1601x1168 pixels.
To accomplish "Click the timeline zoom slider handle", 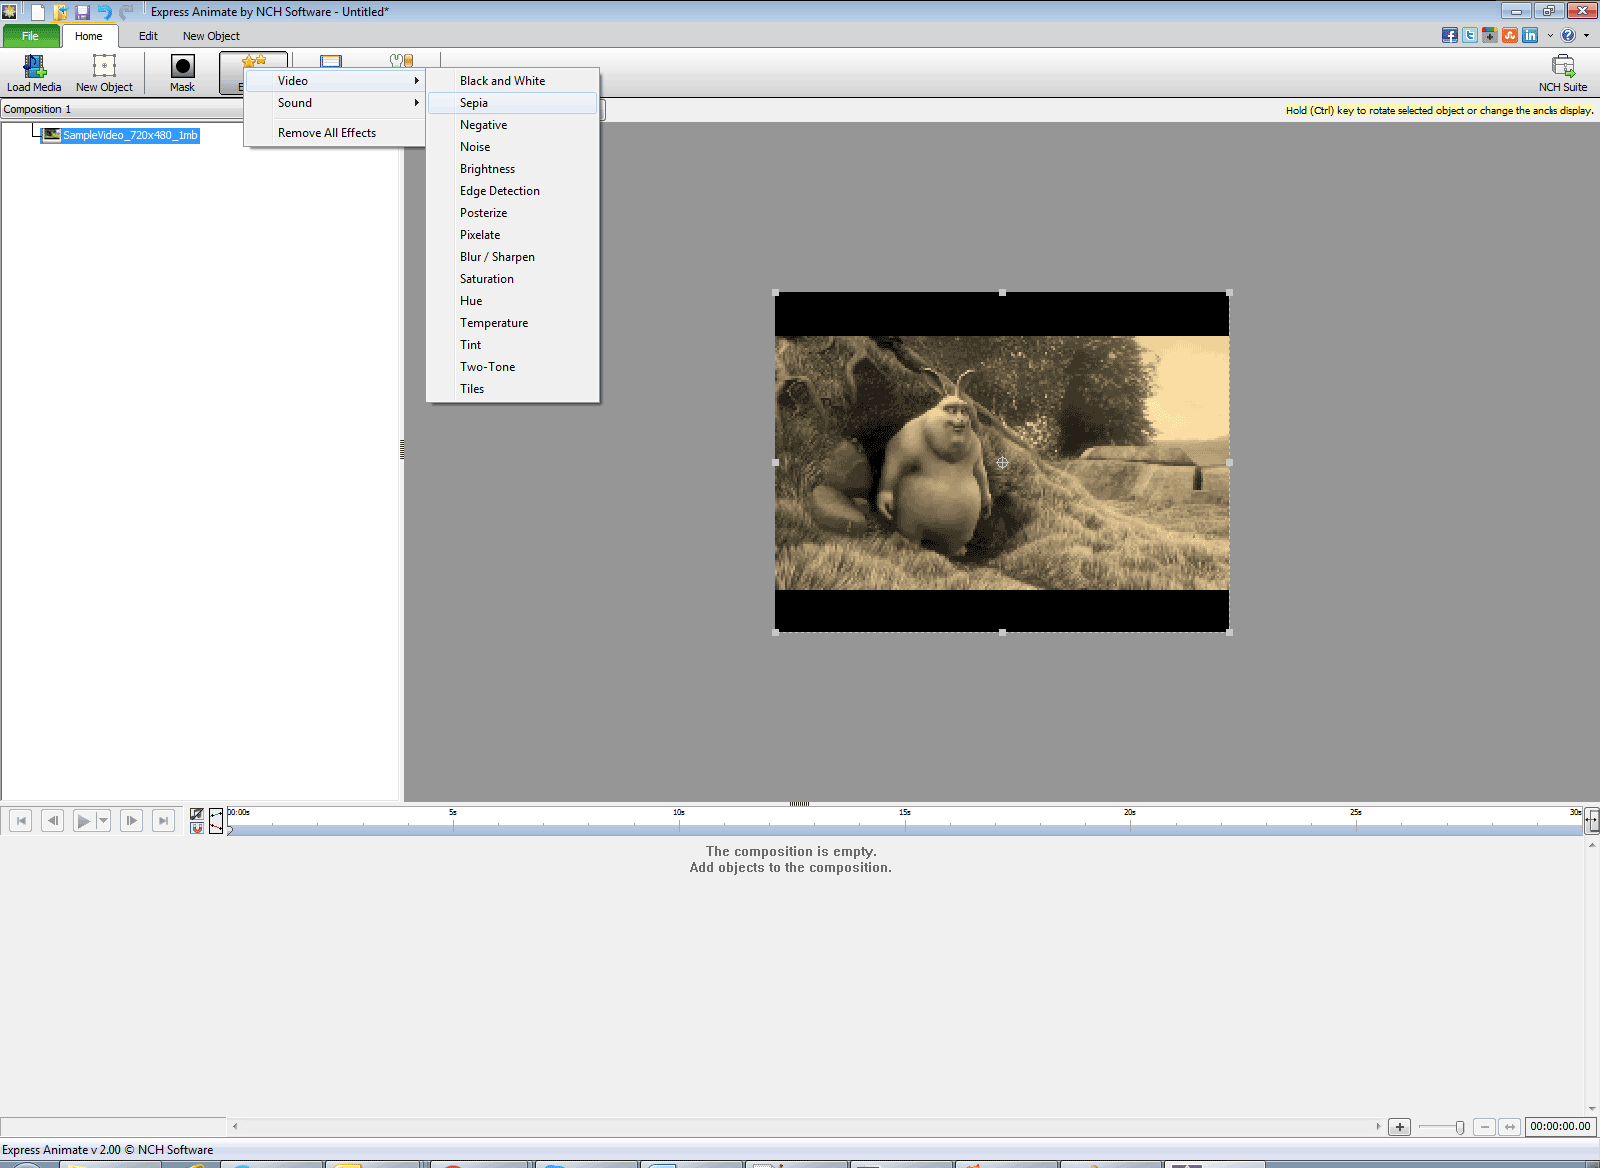I will point(1460,1127).
